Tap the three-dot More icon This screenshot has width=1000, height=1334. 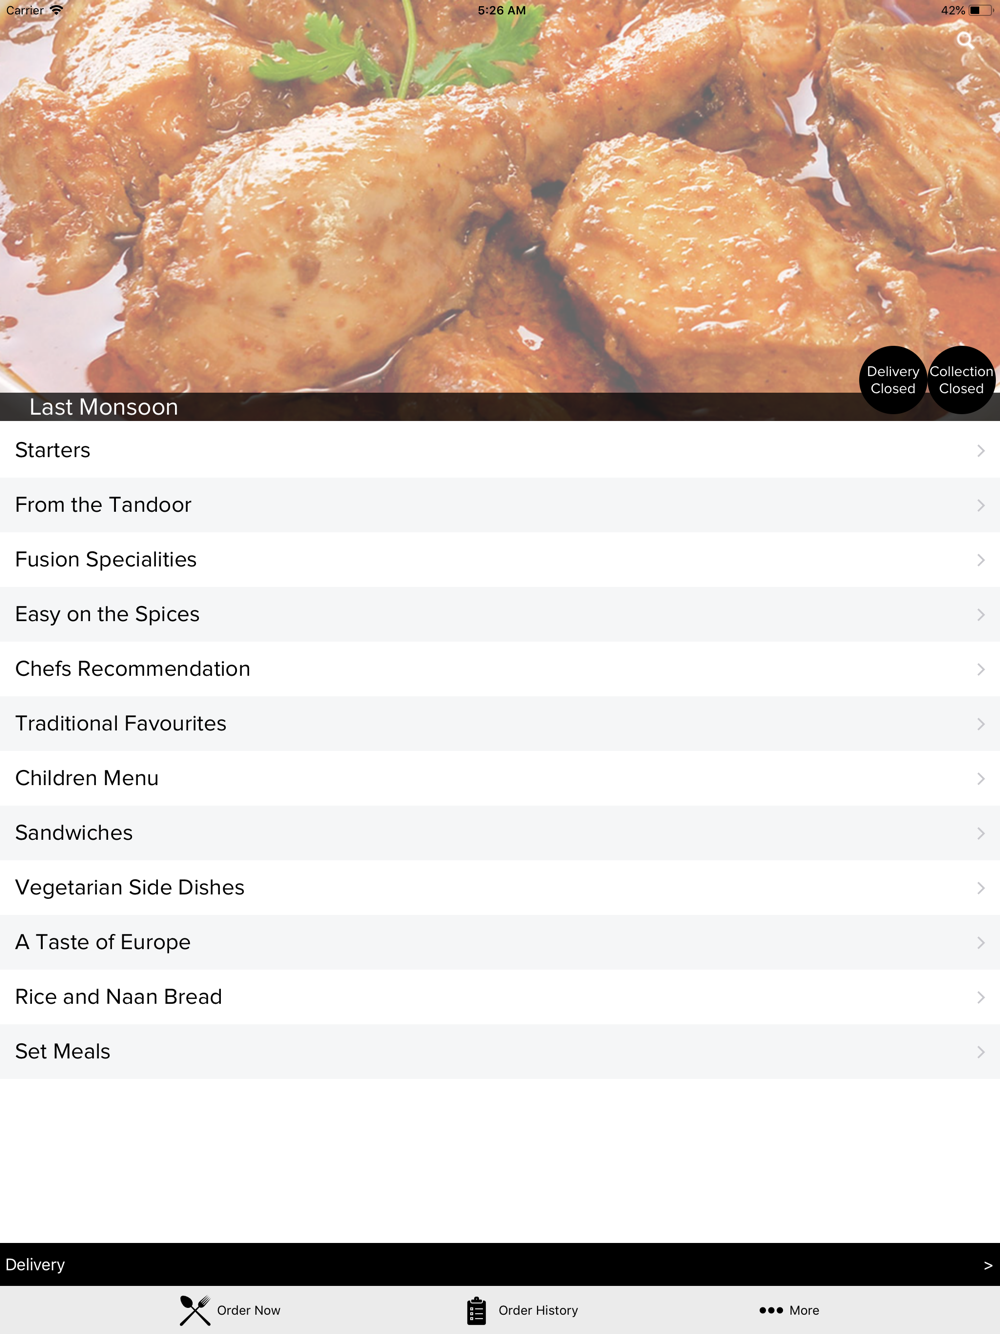point(770,1310)
